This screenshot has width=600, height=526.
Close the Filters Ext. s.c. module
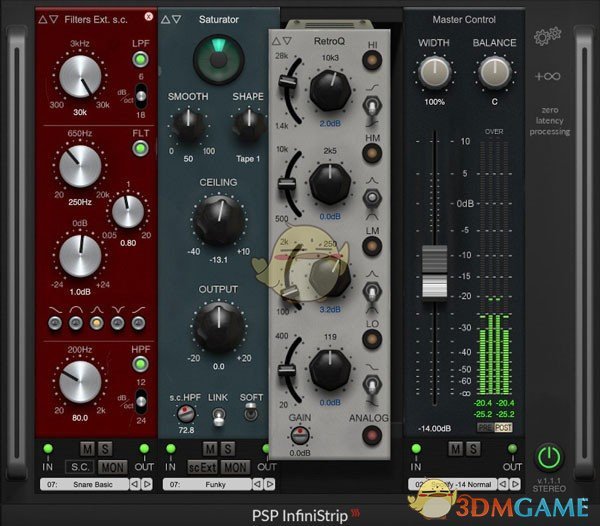pyautogui.click(x=148, y=16)
